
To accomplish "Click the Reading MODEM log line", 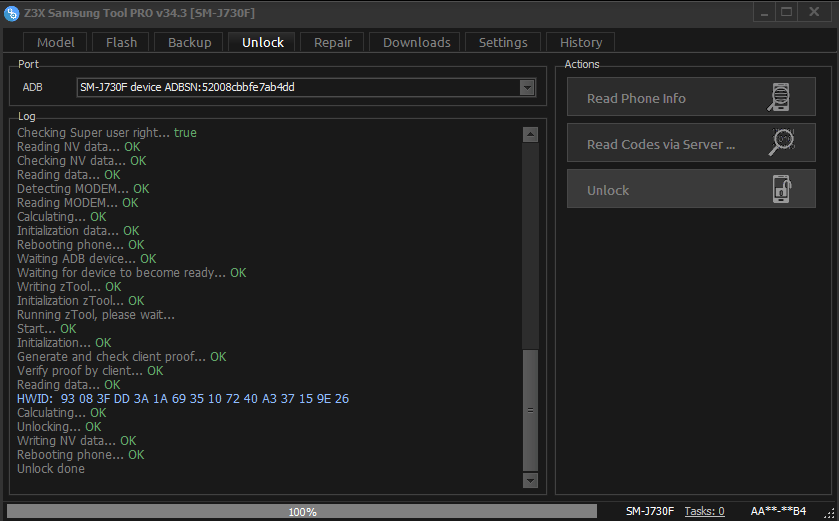I will point(78,203).
